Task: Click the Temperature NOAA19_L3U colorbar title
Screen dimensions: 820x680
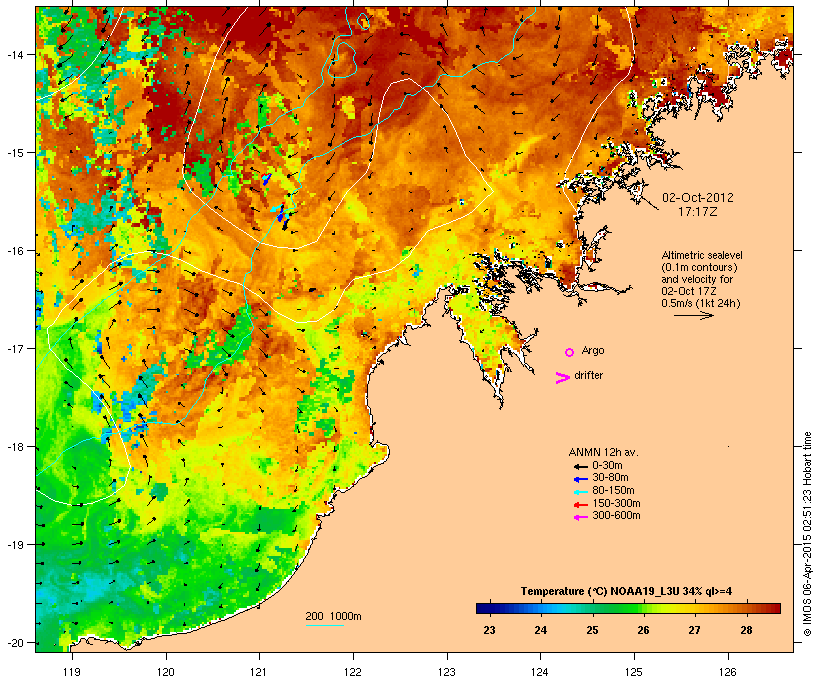Action: [x=626, y=592]
